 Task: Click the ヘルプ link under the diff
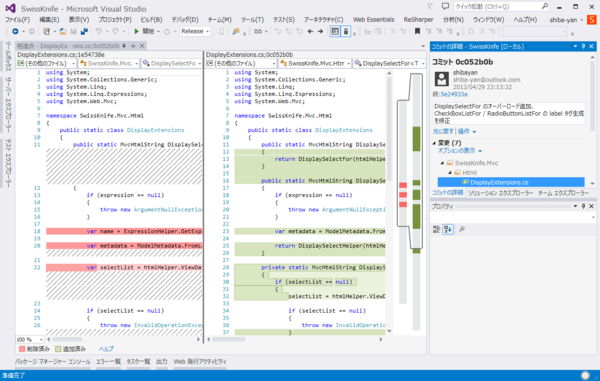click(106, 349)
